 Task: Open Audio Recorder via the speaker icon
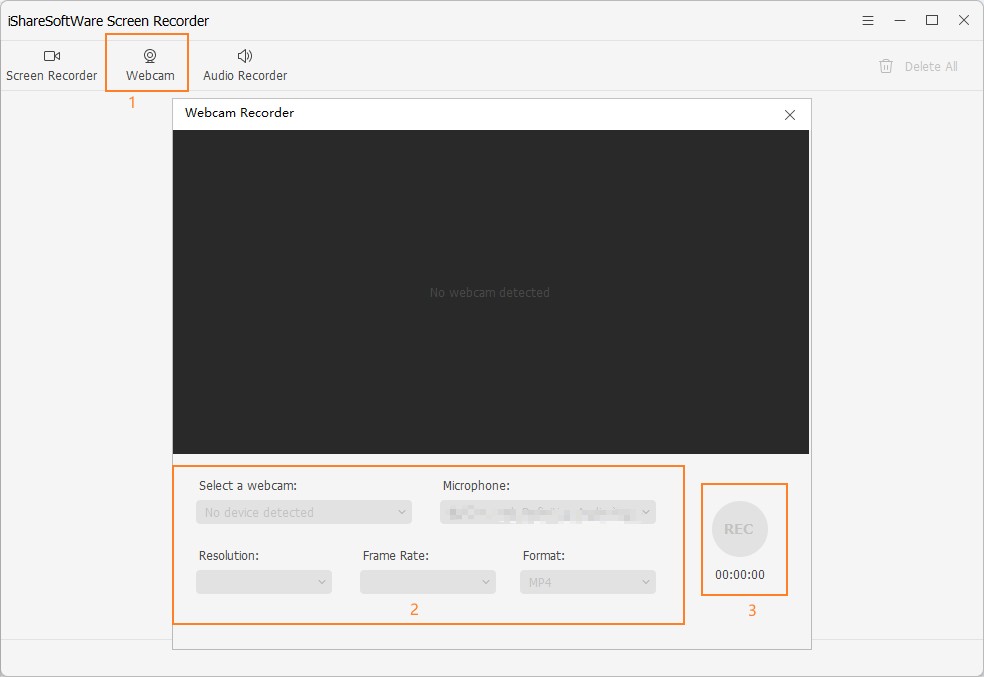click(245, 56)
